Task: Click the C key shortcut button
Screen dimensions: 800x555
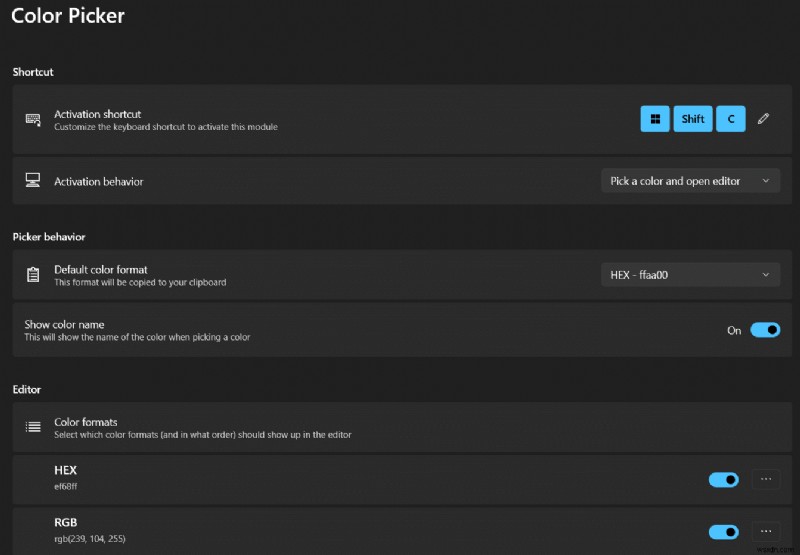Action: (731, 119)
